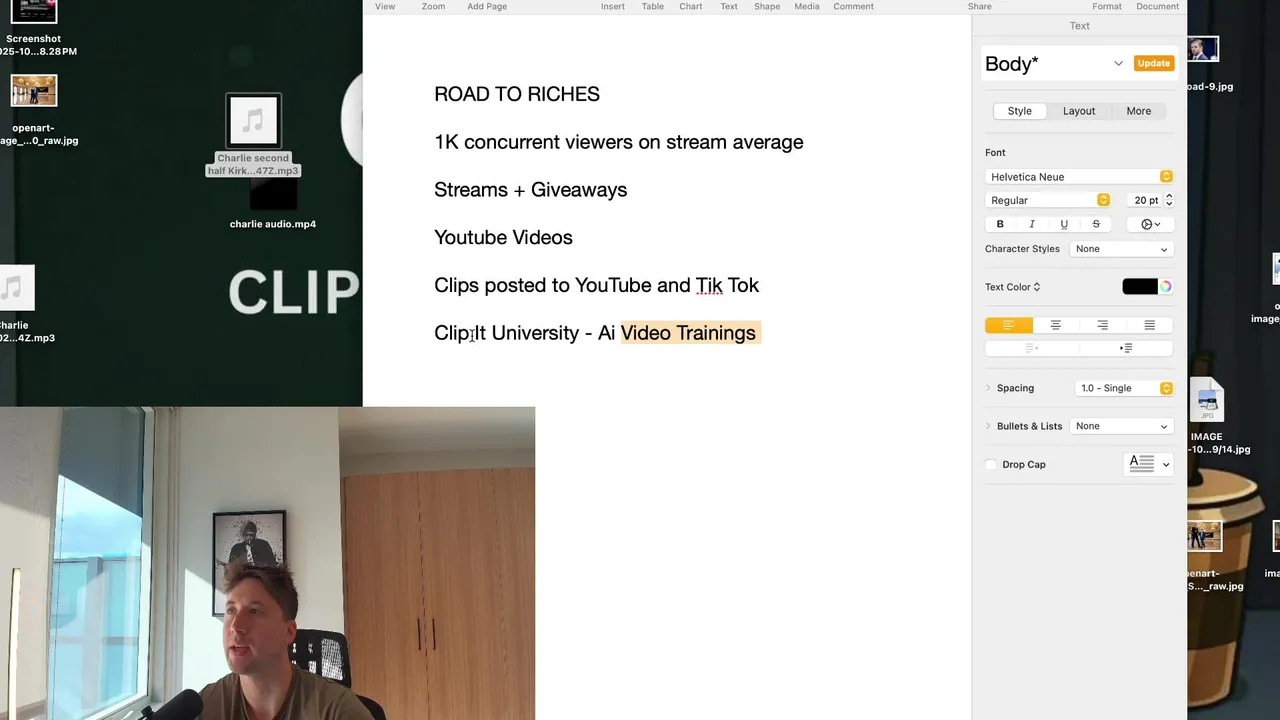
Task: Open the View toolbar item
Action: 385,6
